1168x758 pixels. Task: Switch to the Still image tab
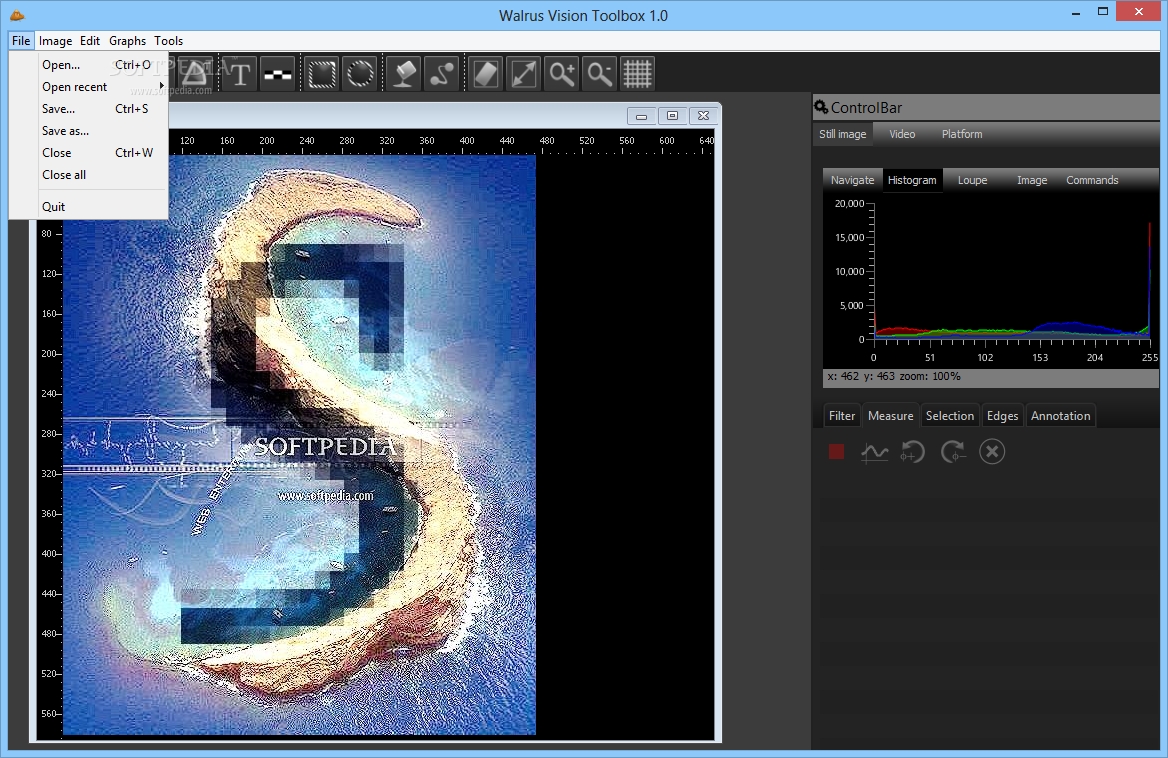point(842,134)
